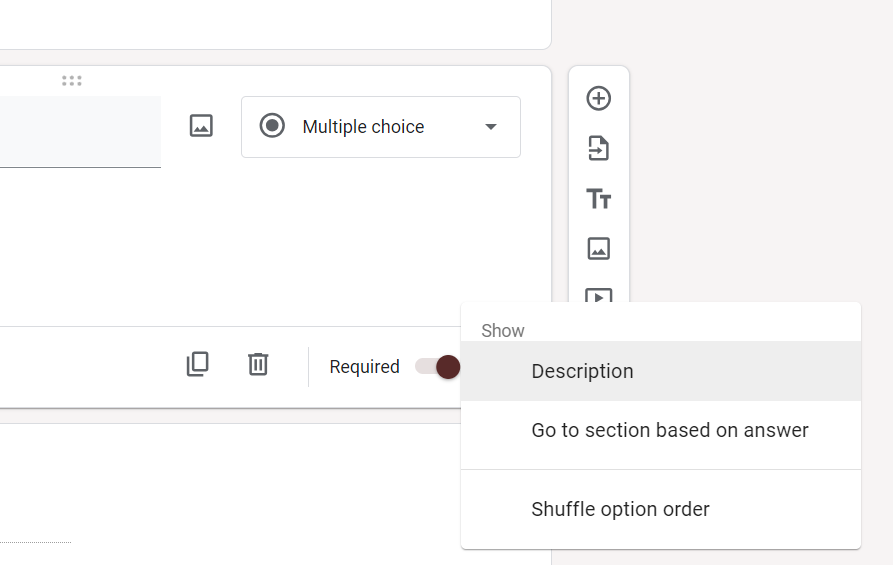Click Add image icon in side toolbar

tap(598, 248)
